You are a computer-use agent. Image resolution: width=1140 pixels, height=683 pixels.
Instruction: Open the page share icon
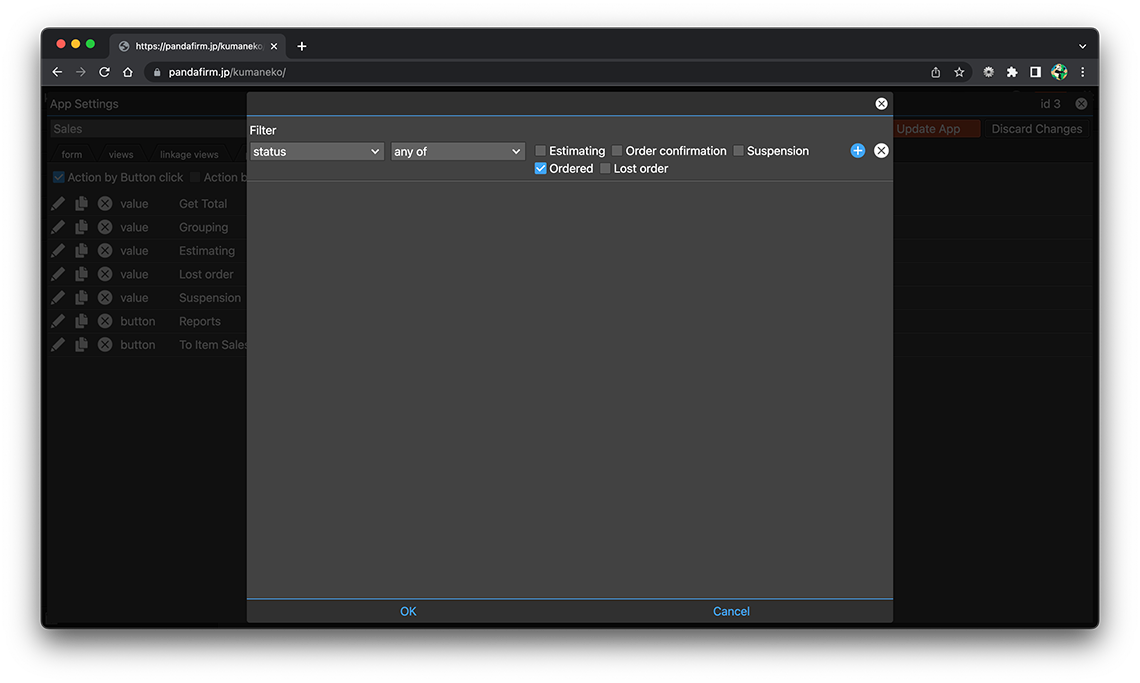[x=935, y=72]
